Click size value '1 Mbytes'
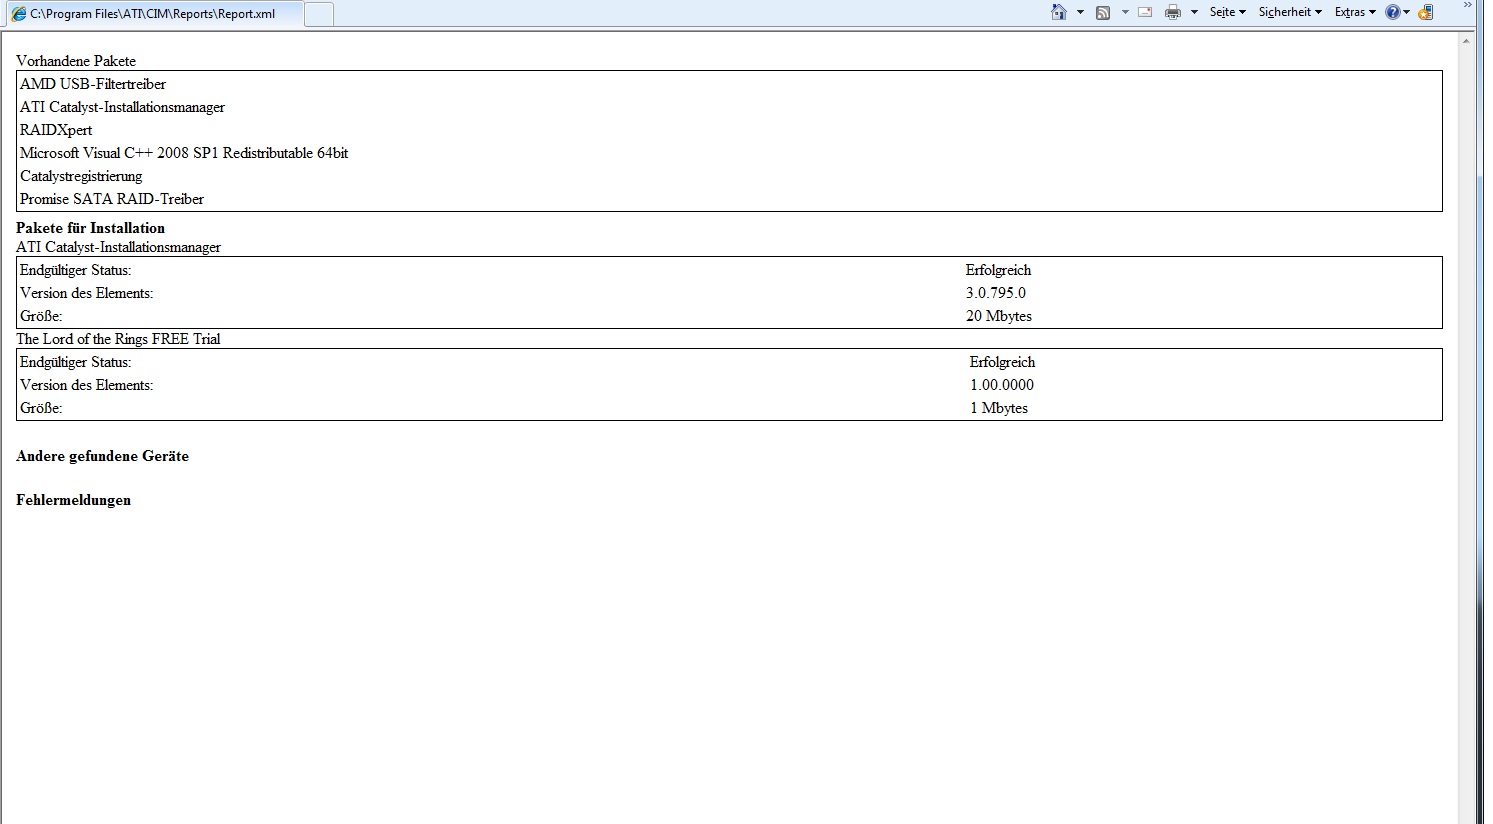Viewport: 1493px width, 824px height. pyautogui.click(x=999, y=408)
